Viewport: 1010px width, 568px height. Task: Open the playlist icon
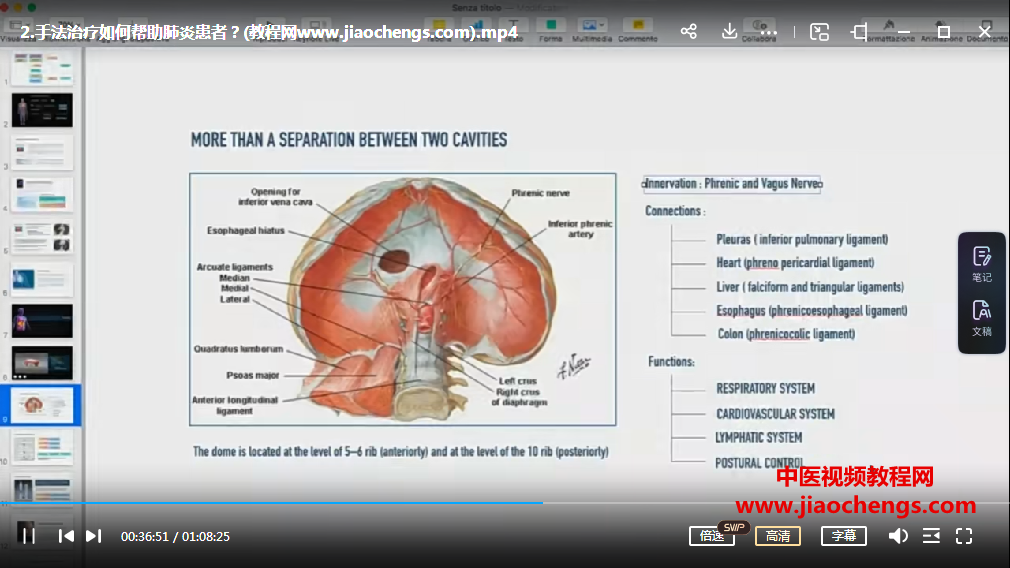(931, 536)
